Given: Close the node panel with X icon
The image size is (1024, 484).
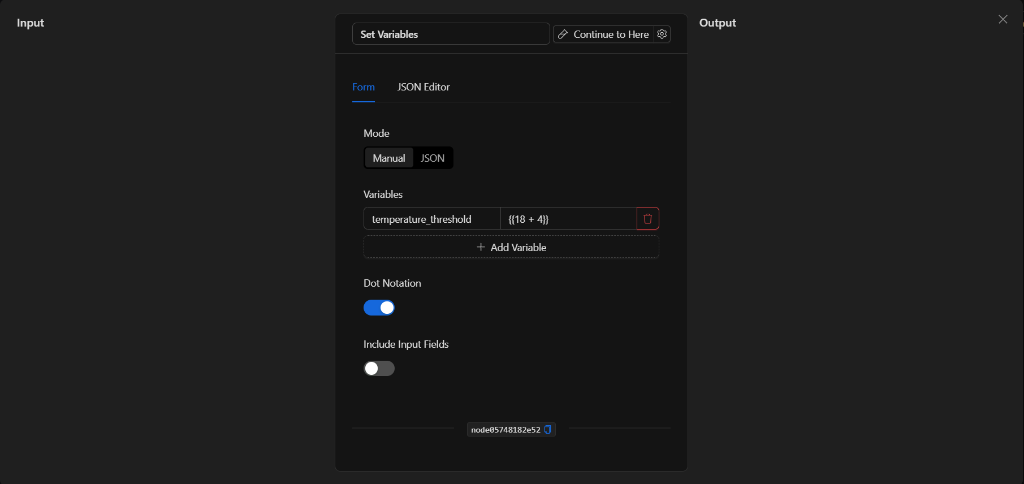Looking at the screenshot, I should pos(1002,20).
